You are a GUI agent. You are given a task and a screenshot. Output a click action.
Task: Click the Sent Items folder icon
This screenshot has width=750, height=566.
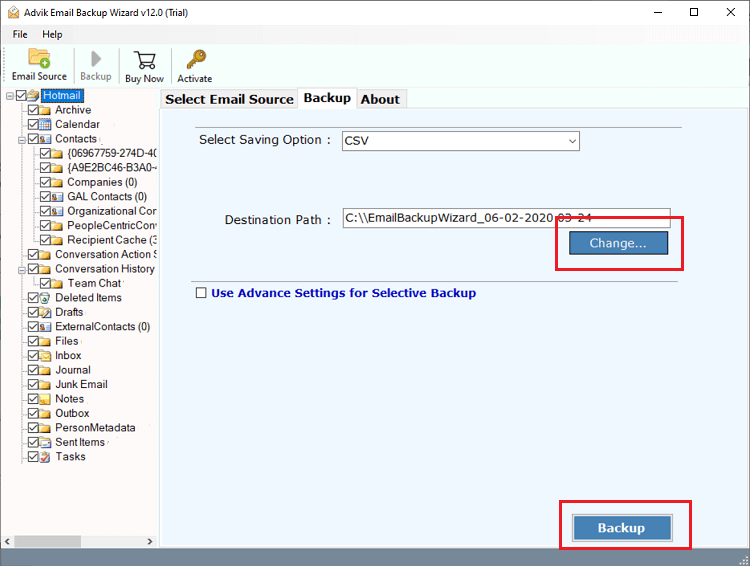(x=45, y=443)
